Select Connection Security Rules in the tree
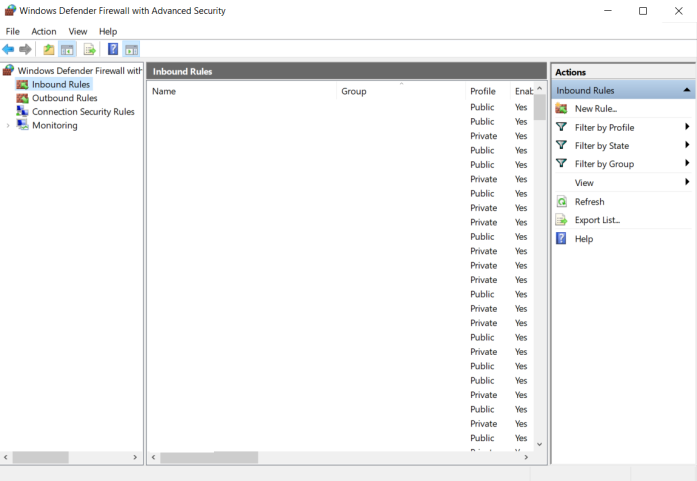The image size is (697, 481). [x=83, y=112]
